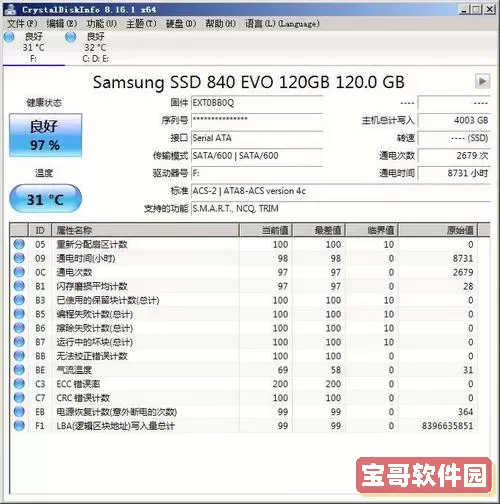
Task: Click the 临界值 column header
Action: pos(372,230)
